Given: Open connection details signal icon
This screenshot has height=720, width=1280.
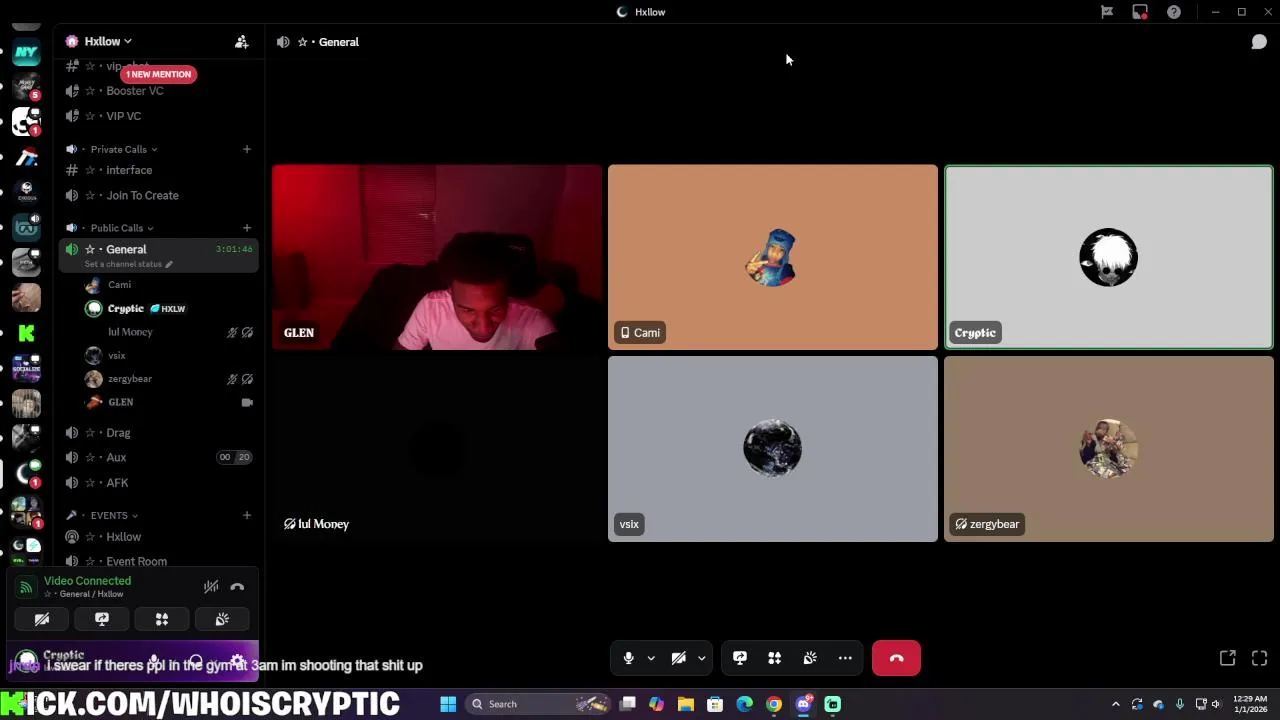Looking at the screenshot, I should click(x=26, y=587).
